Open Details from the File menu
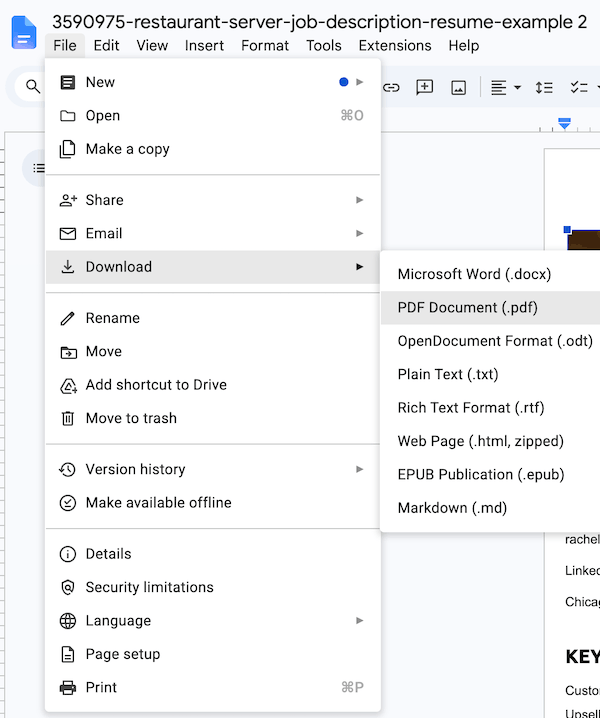 point(213,554)
